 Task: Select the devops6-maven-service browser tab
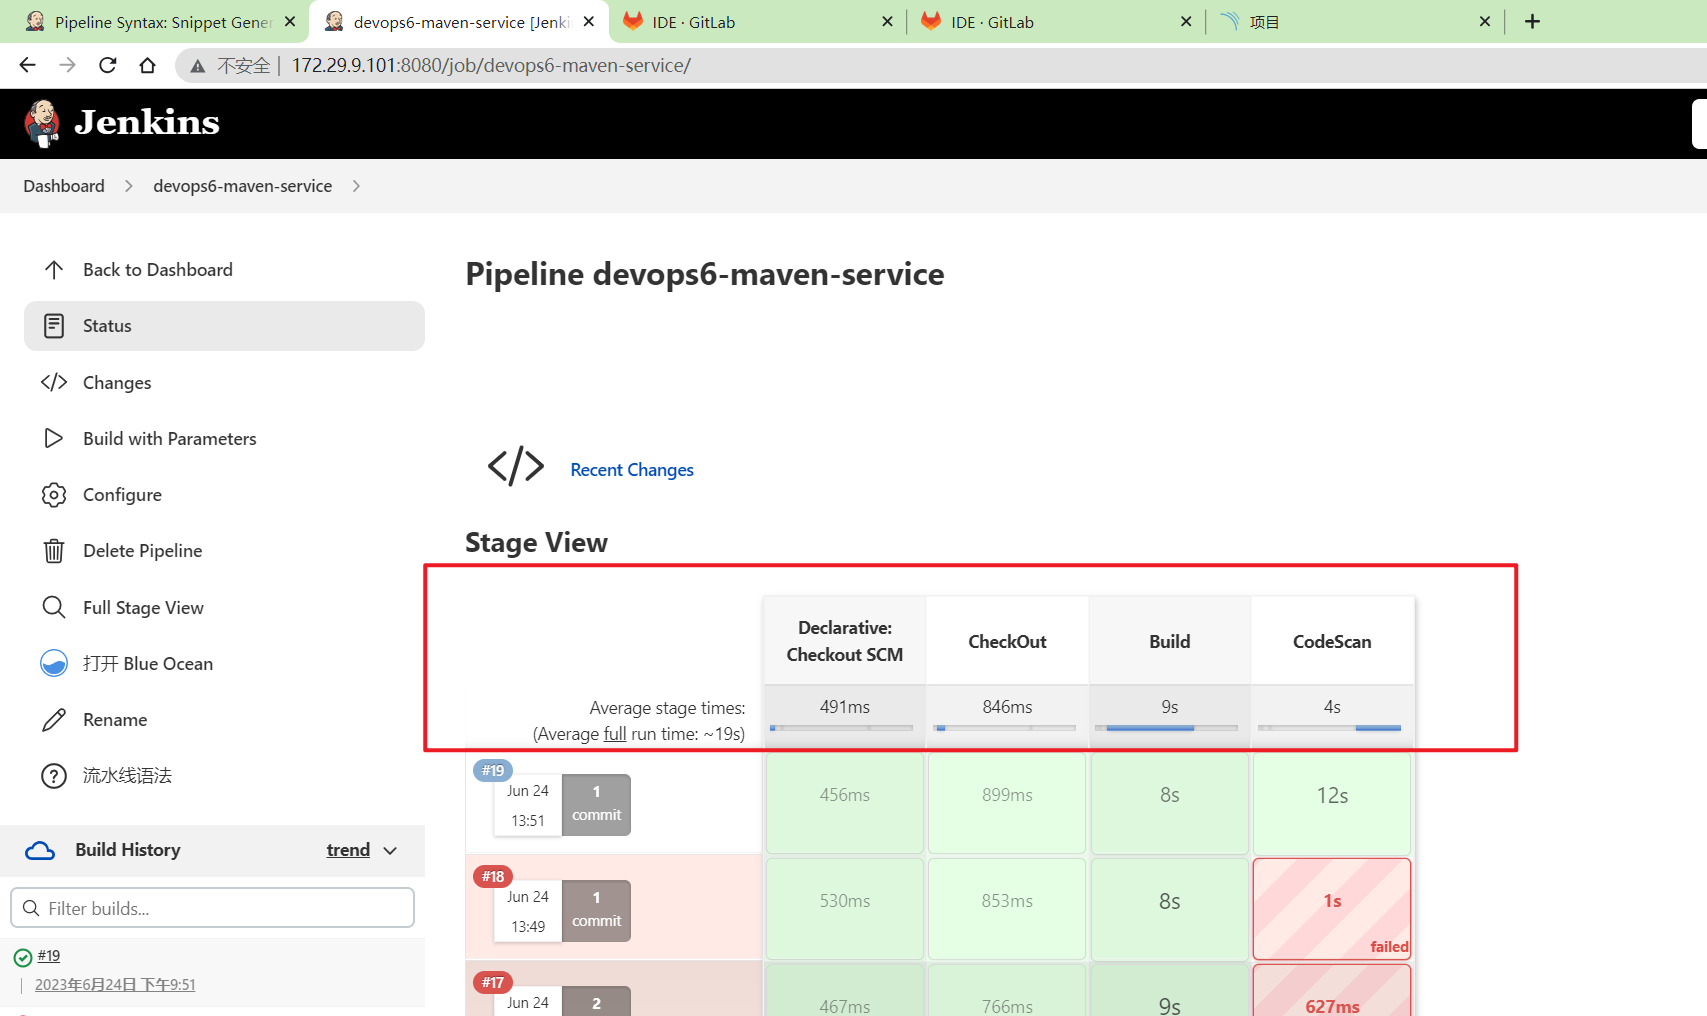tap(459, 22)
